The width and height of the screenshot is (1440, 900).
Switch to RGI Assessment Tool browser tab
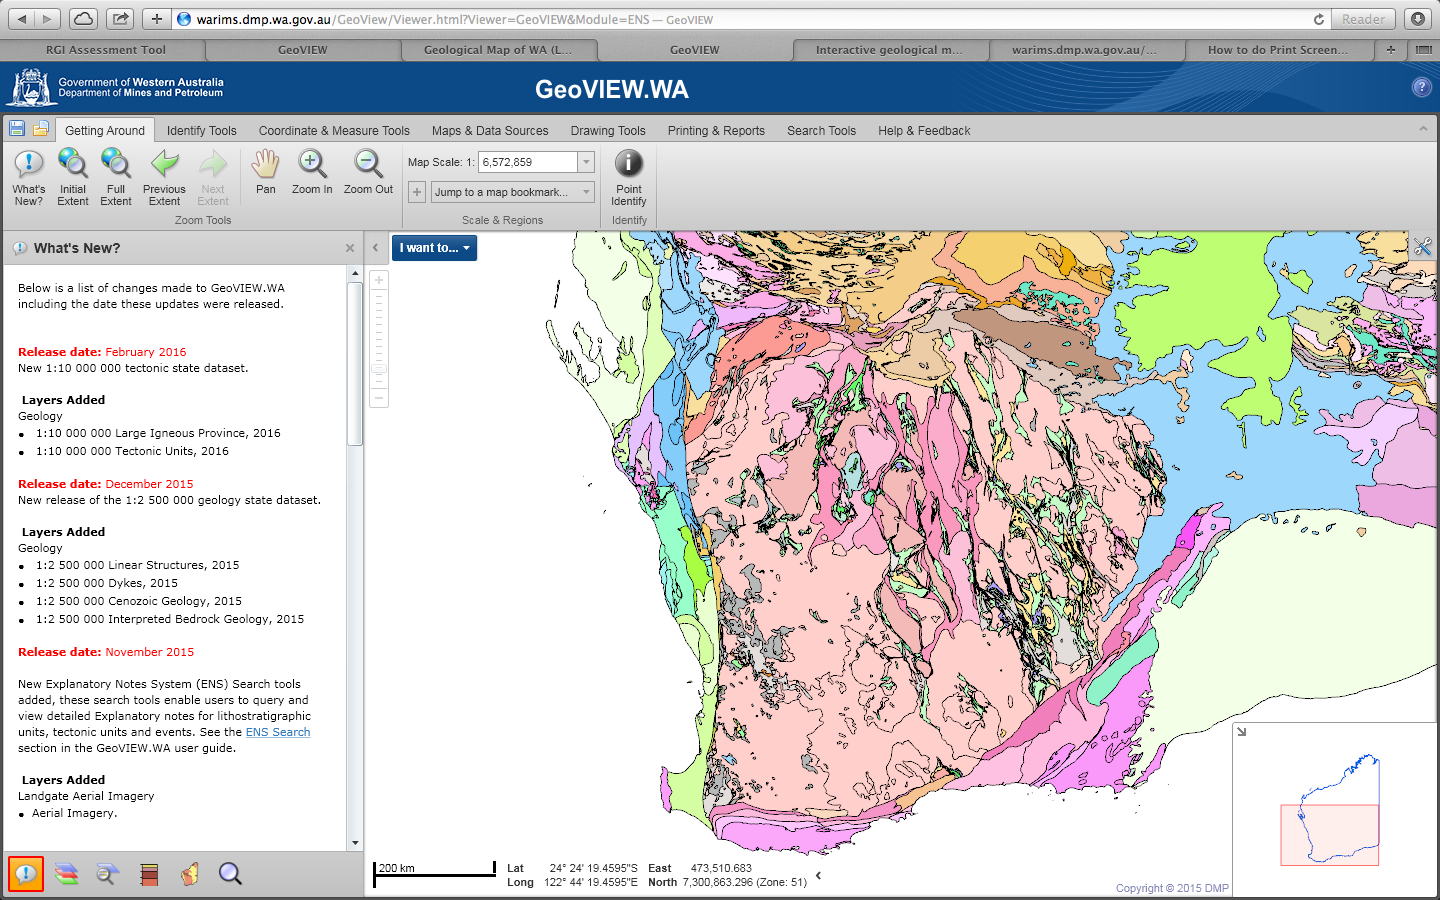(105, 49)
